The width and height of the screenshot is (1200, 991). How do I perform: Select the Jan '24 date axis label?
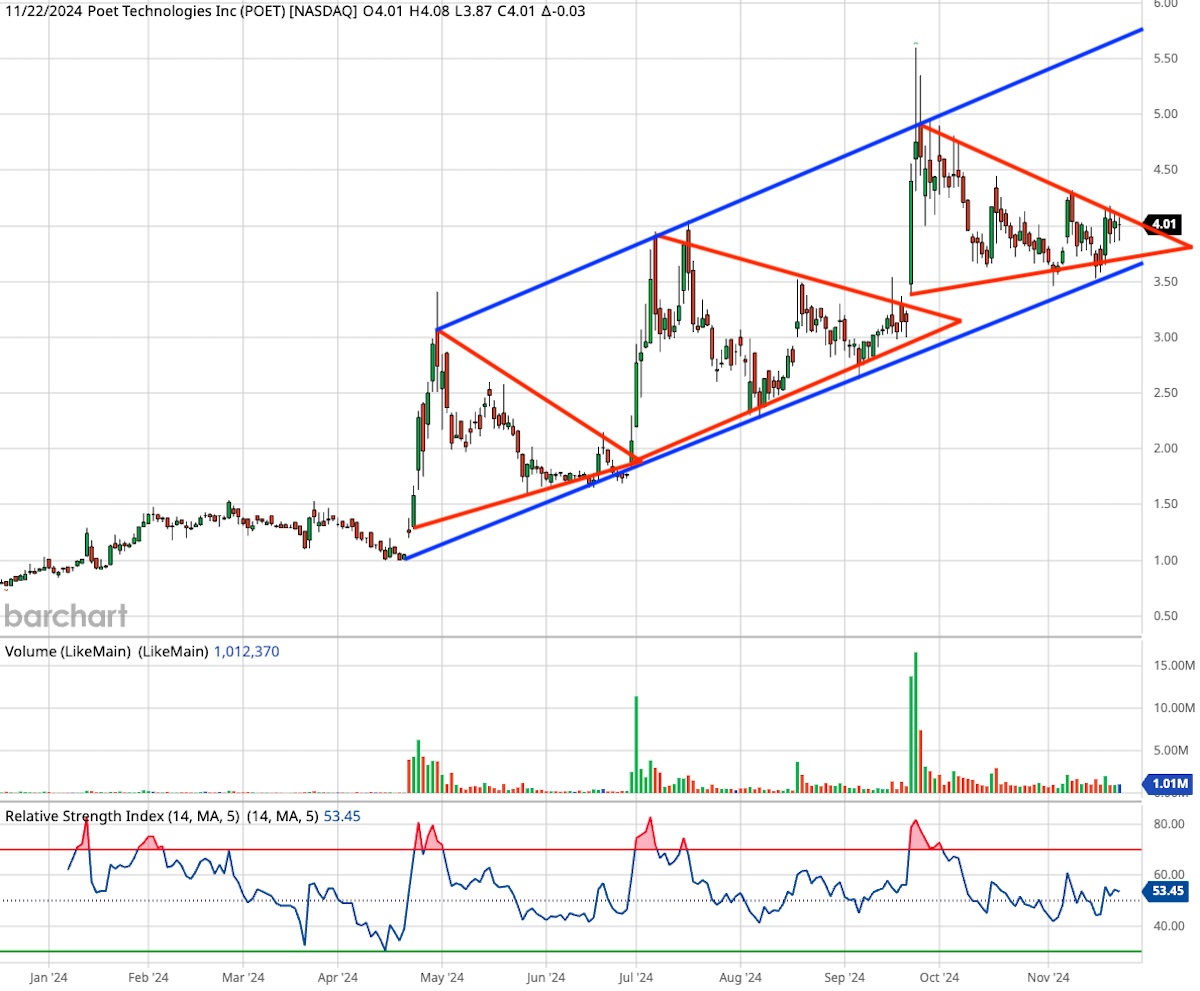tap(47, 975)
